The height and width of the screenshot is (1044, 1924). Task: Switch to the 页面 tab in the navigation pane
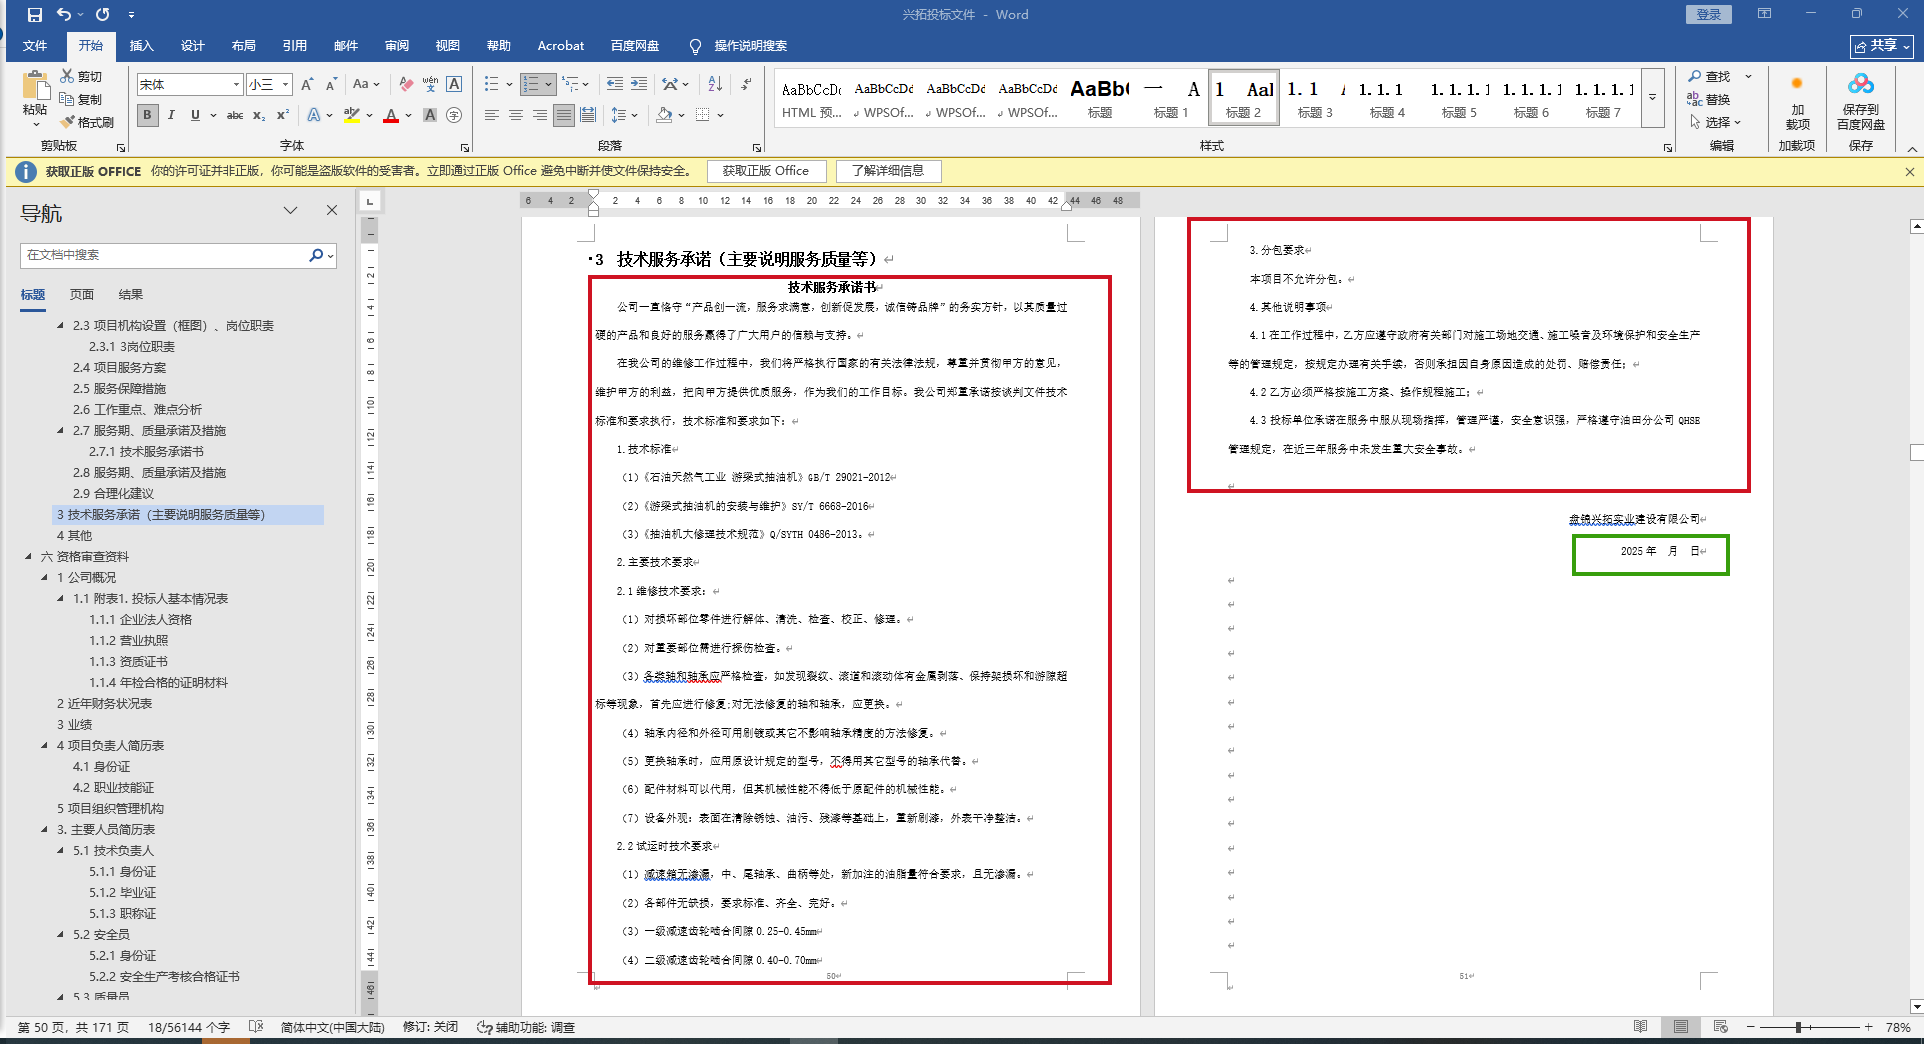[82, 295]
